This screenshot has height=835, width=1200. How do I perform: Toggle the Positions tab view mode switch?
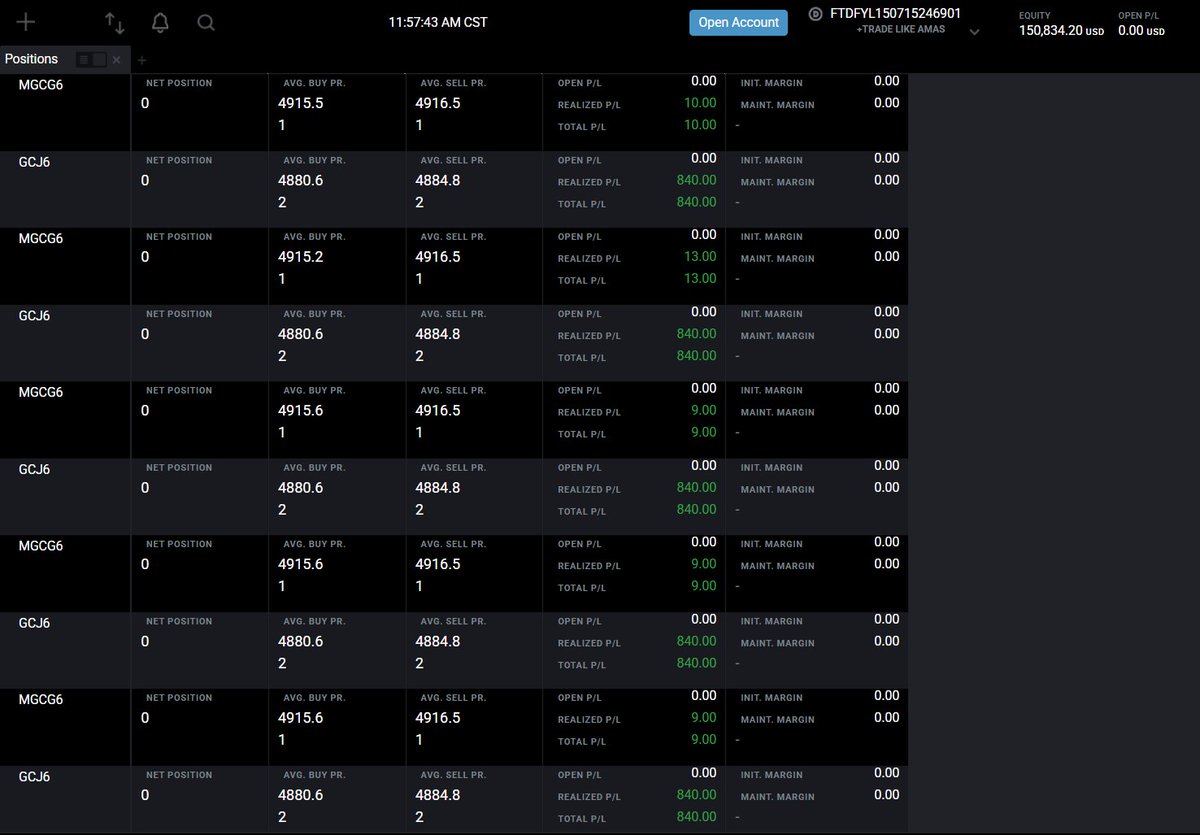[91, 60]
